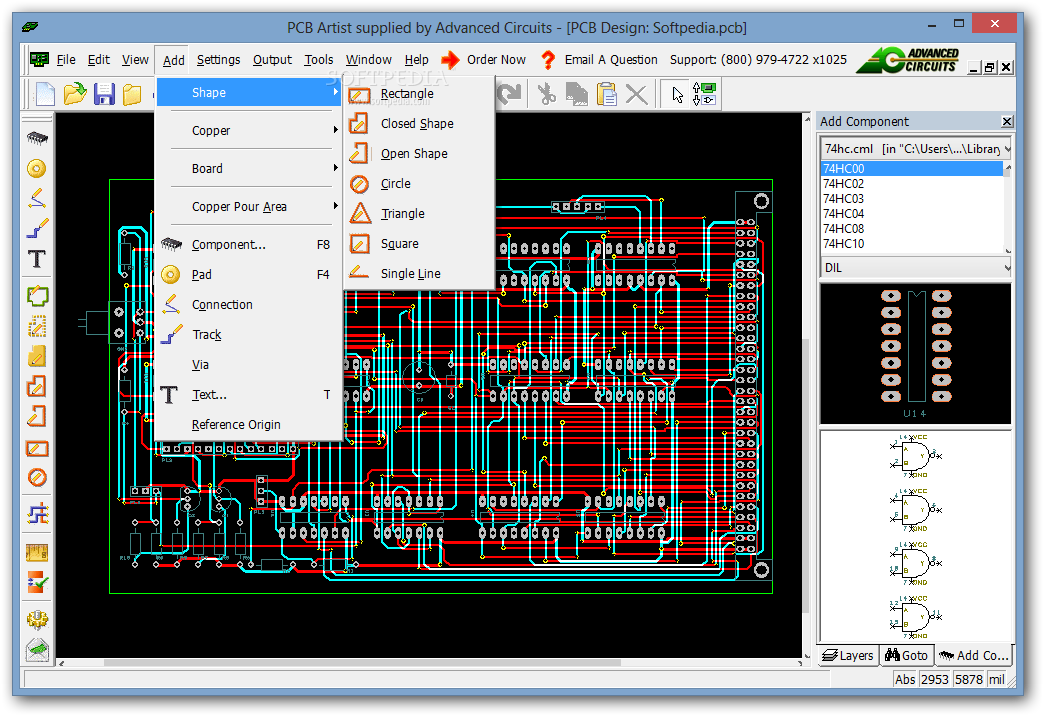Select 74HC02 in the component list
The image size is (1044, 716).
[x=912, y=183]
